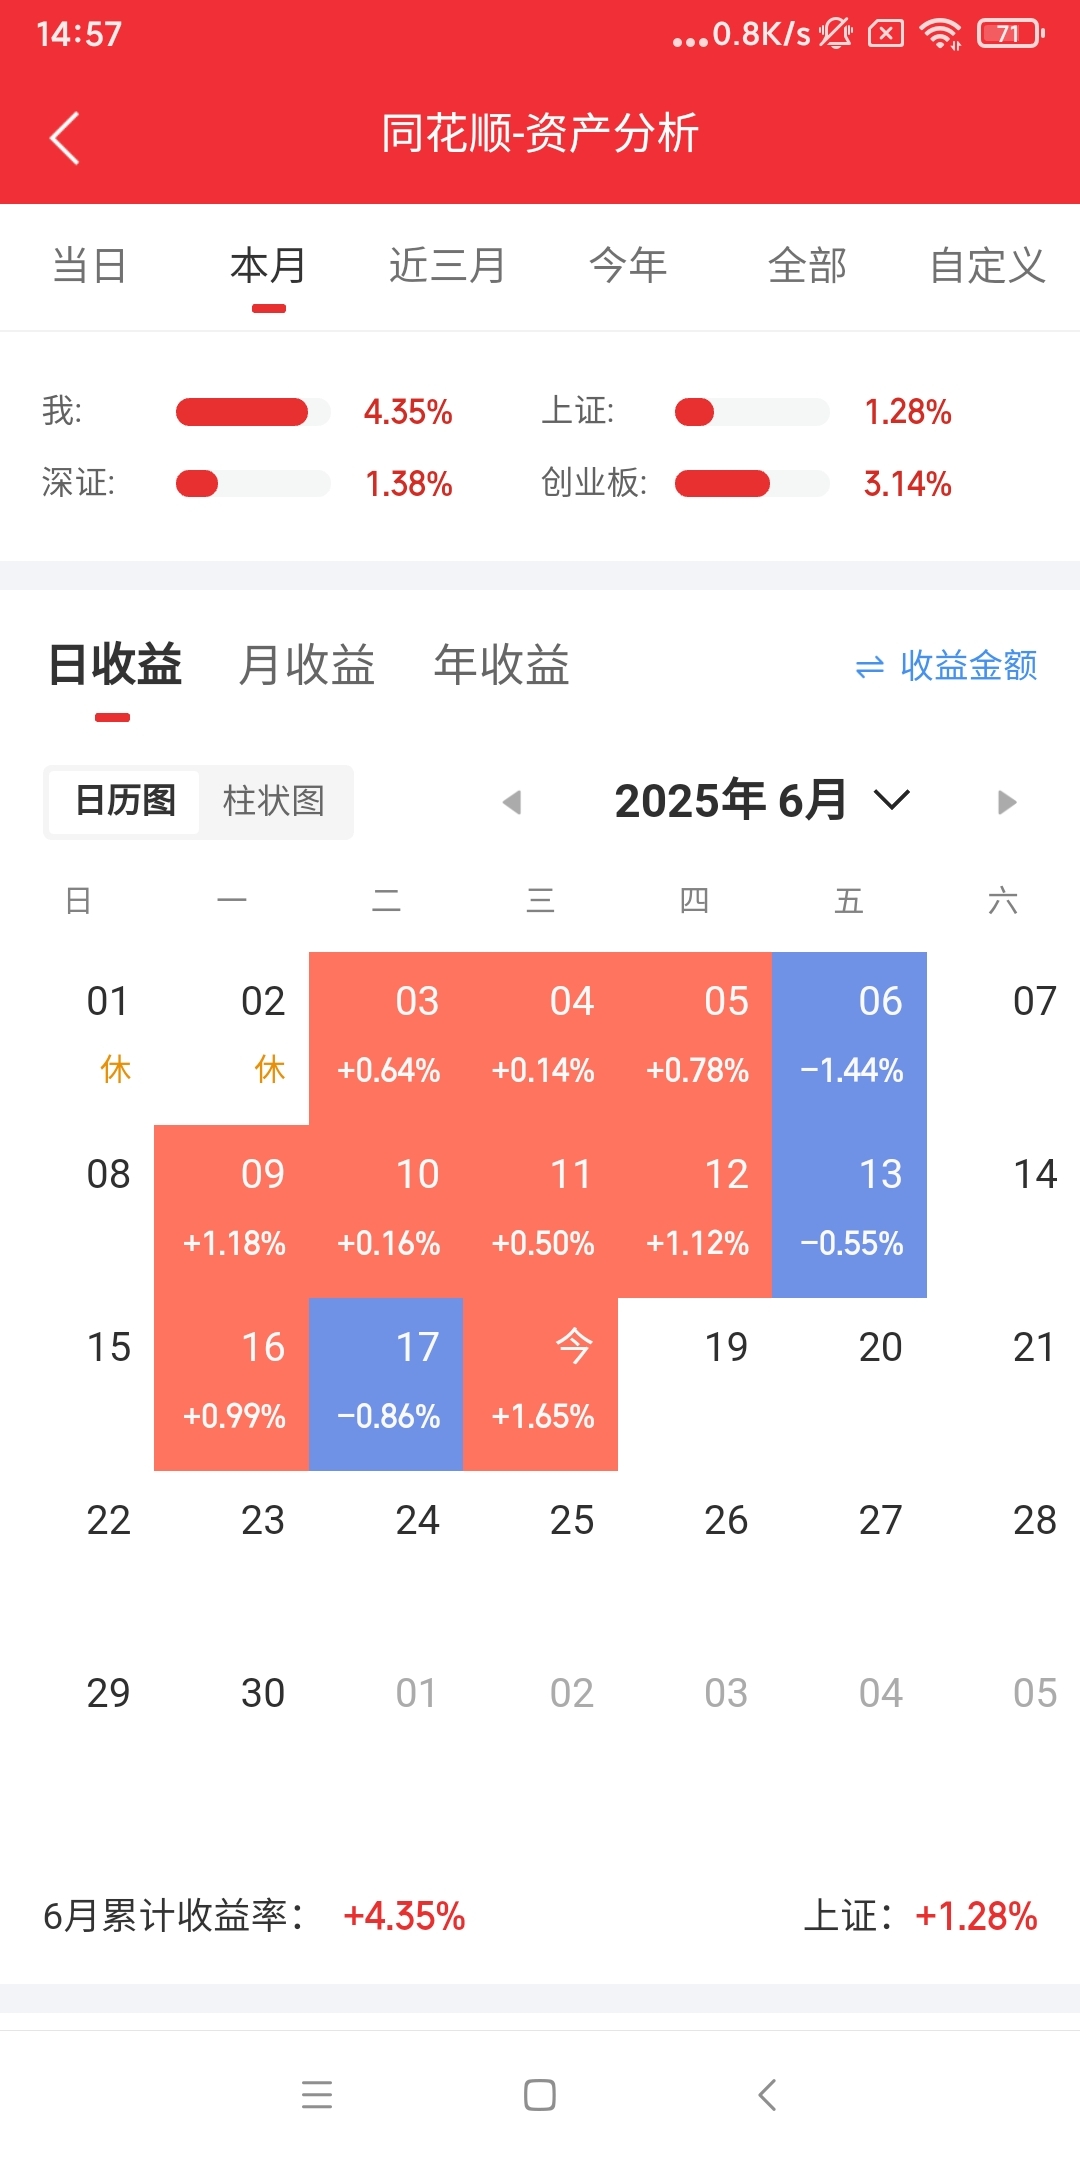The width and height of the screenshot is (1080, 2160).
Task: Tap the back arrow in the header
Action: [x=65, y=137]
